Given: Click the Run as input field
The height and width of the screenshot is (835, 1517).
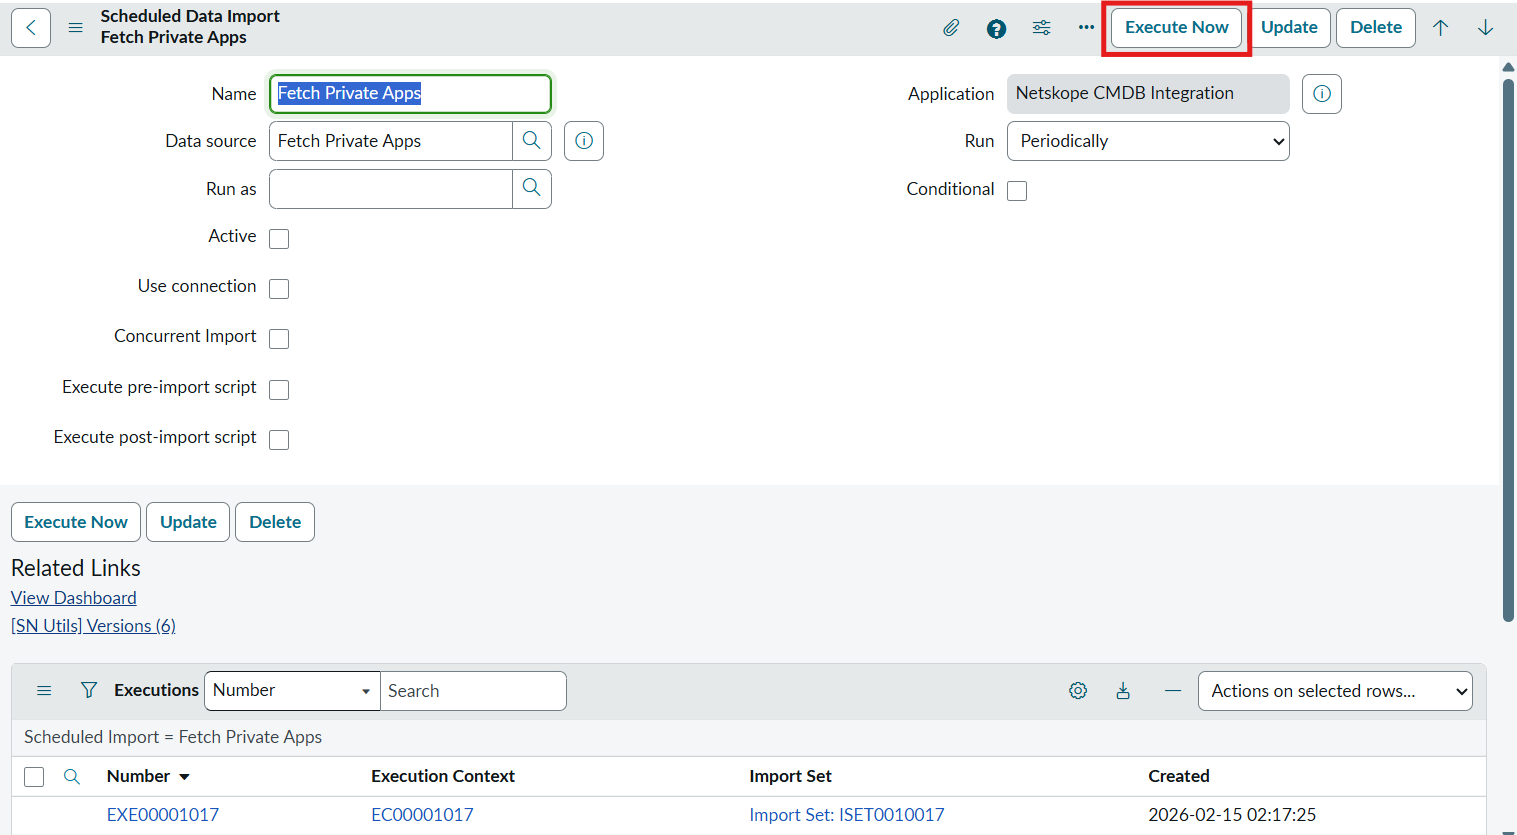Looking at the screenshot, I should pyautogui.click(x=391, y=189).
